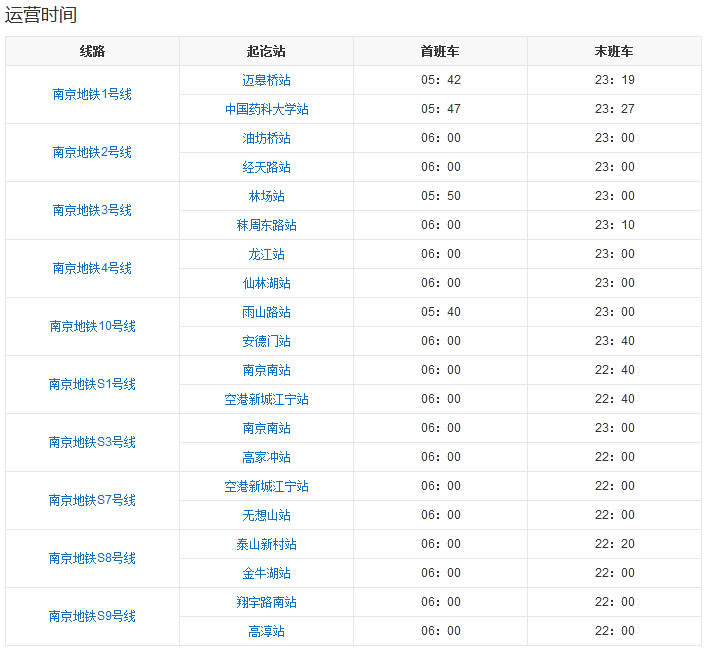The width and height of the screenshot is (712, 651).
Task: Open the 高家冲站 station link
Action: [266, 458]
